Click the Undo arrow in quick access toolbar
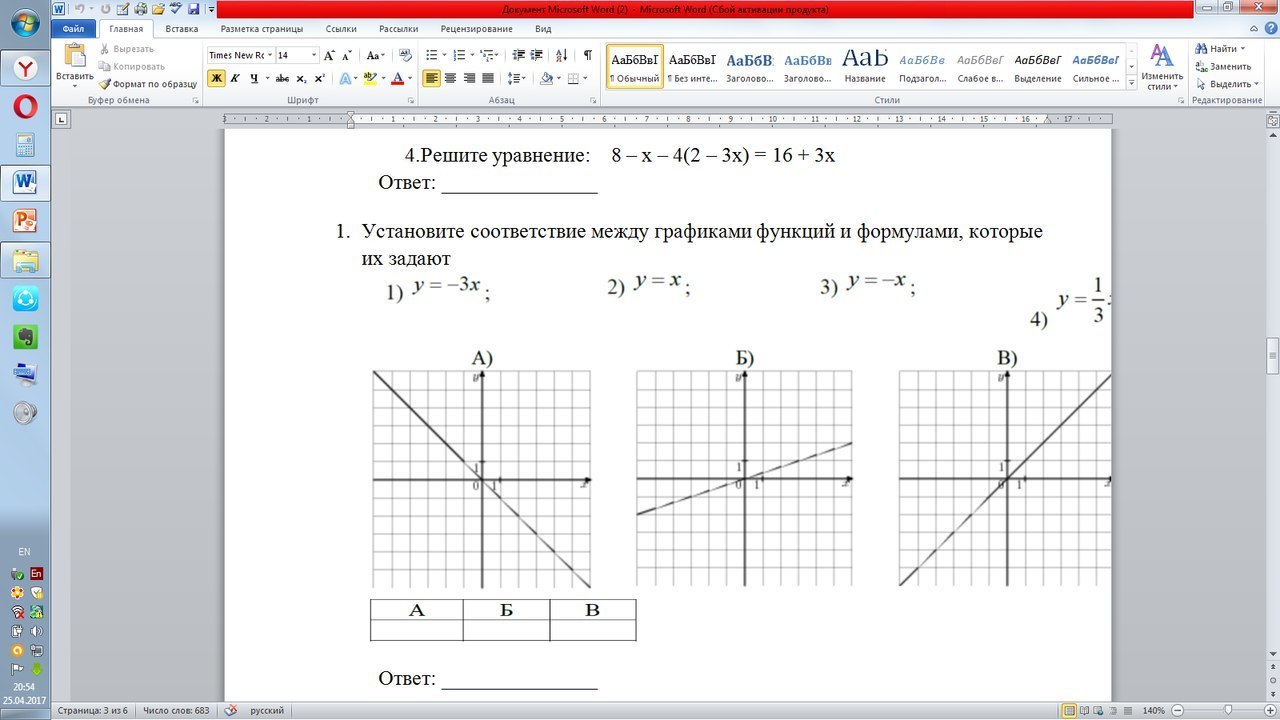Screen dimensions: 1280x720 80,9
